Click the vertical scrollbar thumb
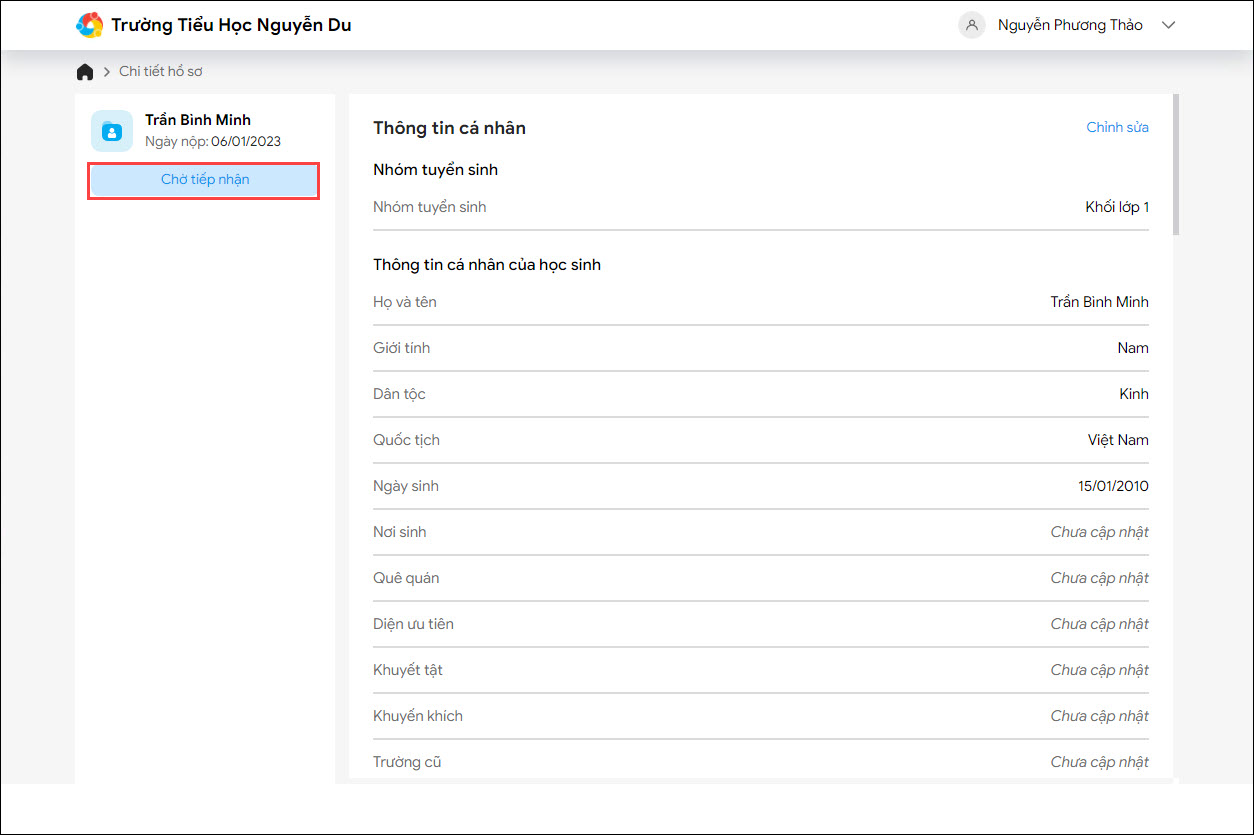Viewport: 1254px width, 835px height. [x=1176, y=165]
